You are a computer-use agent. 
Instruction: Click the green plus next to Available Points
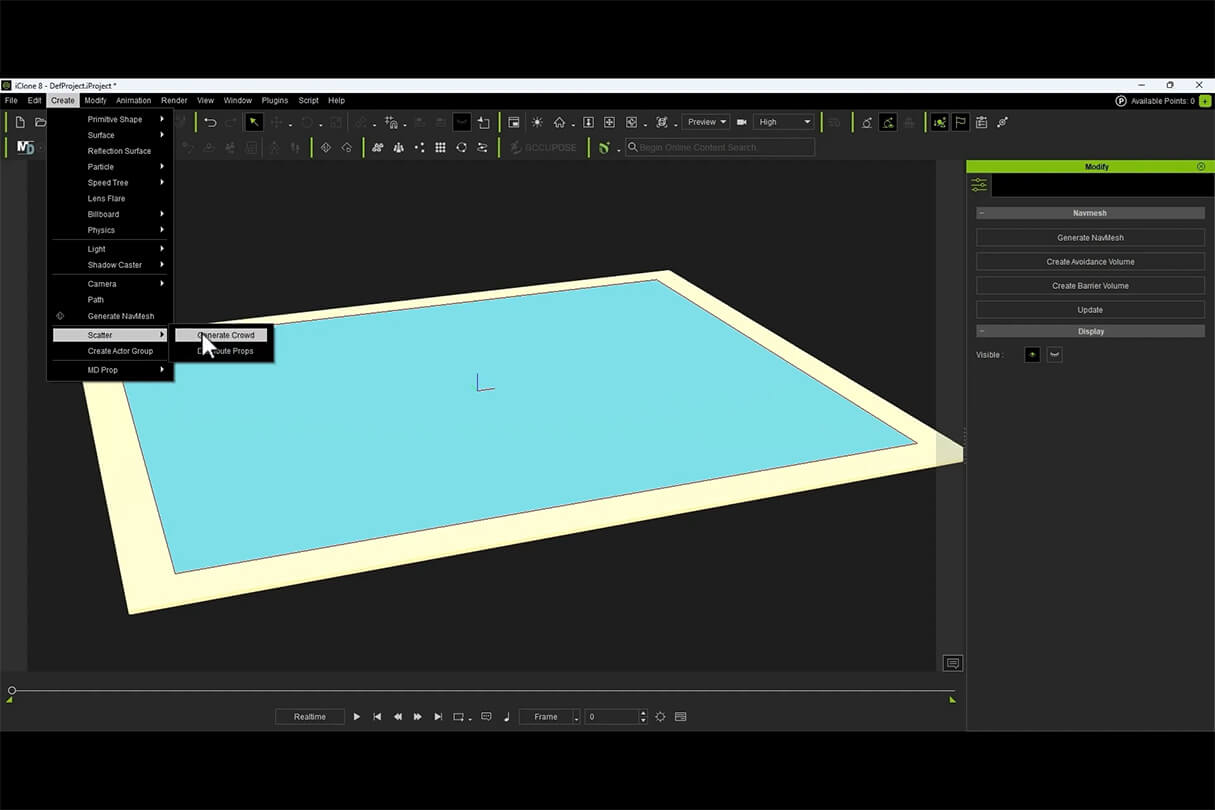tap(1204, 101)
